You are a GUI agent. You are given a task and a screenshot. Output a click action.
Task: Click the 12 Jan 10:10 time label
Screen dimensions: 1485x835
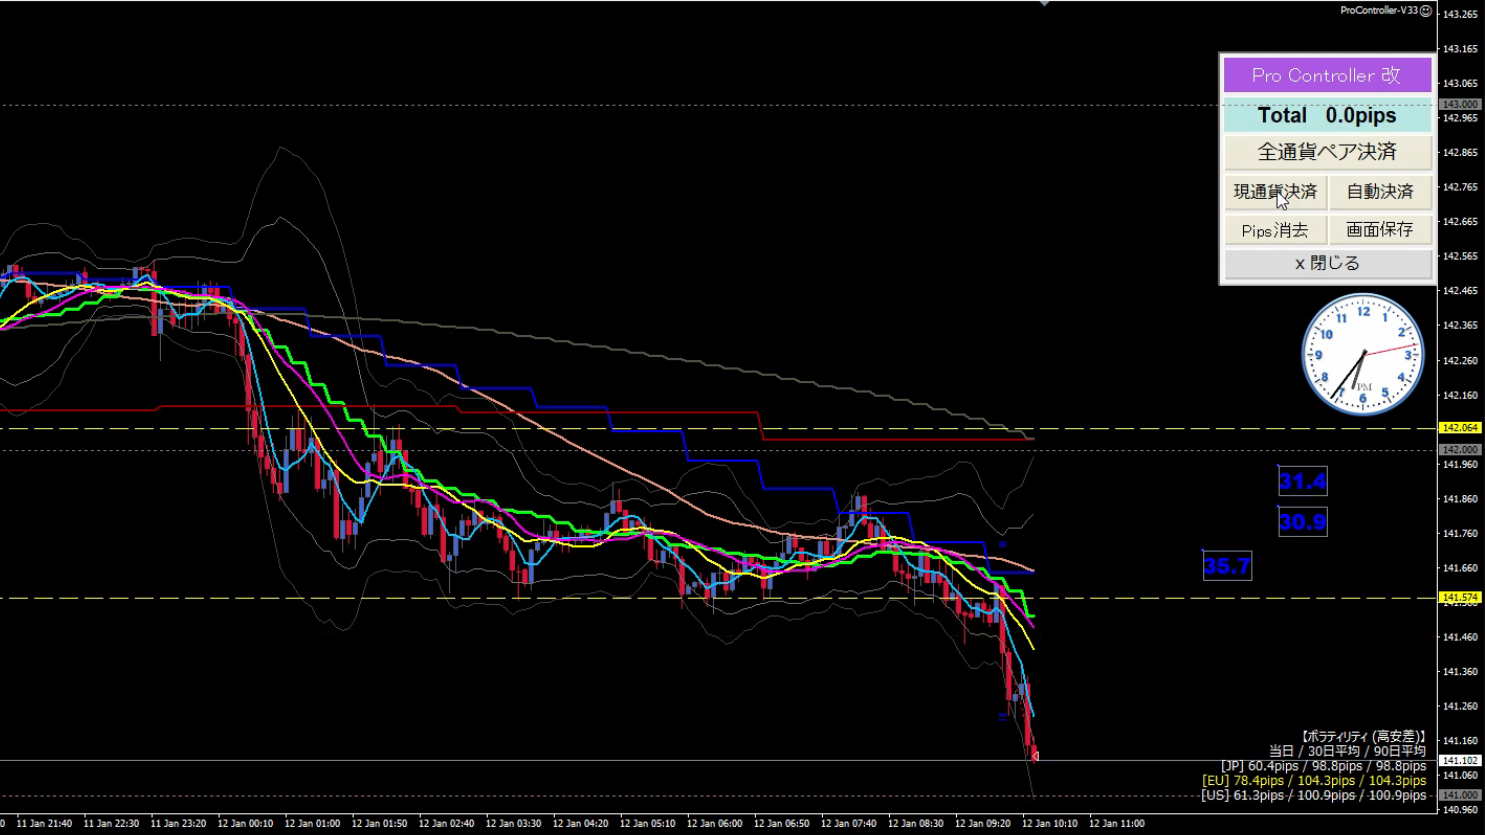point(1049,824)
